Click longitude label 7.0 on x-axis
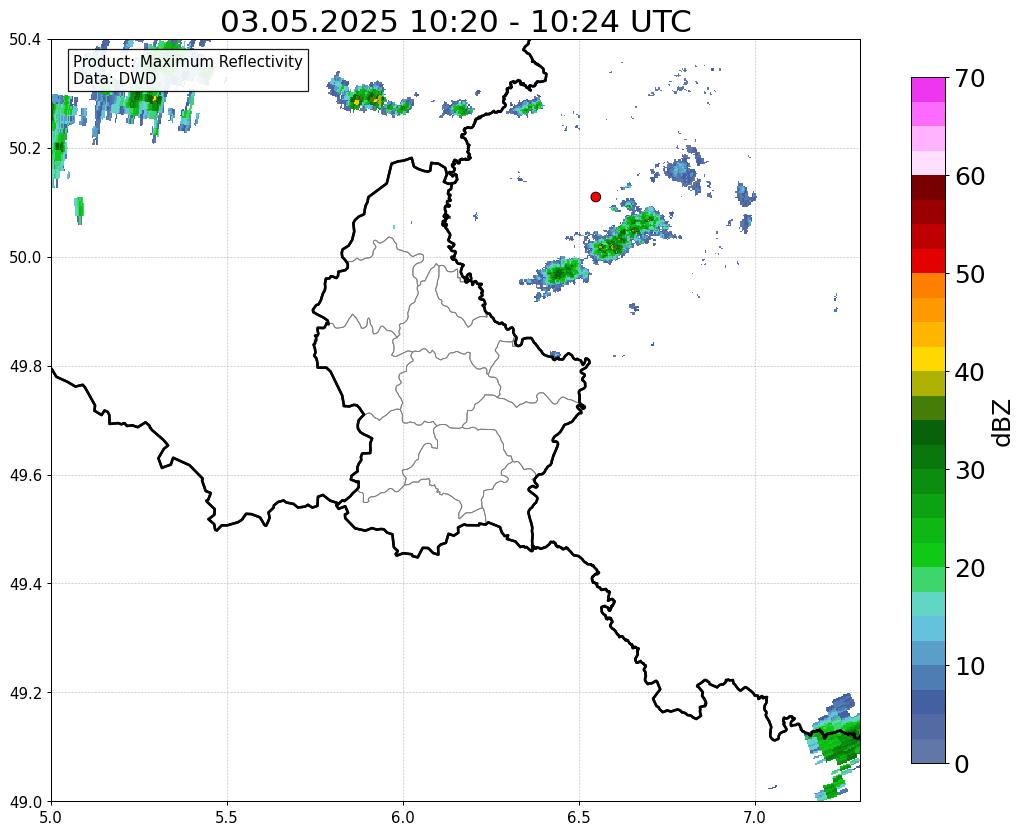The width and height of the screenshot is (1023, 834). [755, 817]
